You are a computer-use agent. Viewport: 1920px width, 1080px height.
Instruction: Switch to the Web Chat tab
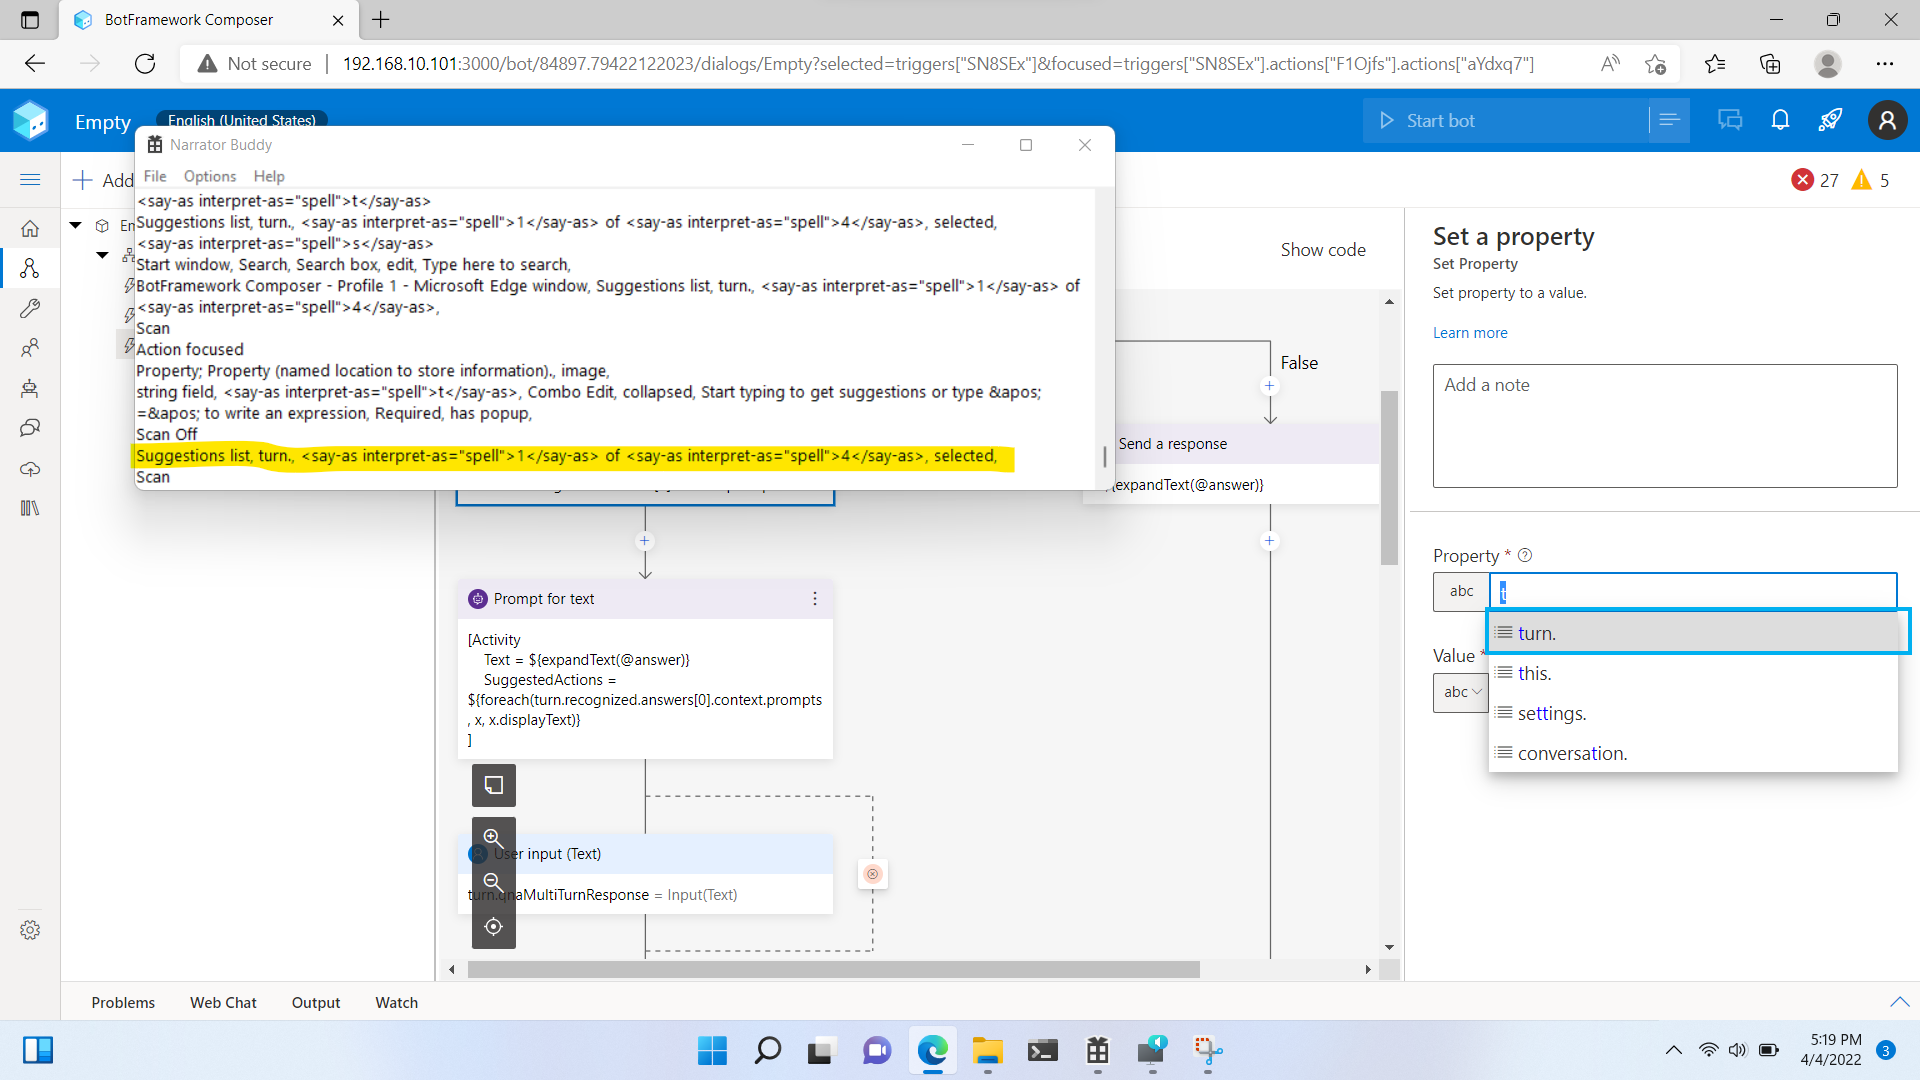(x=223, y=1002)
